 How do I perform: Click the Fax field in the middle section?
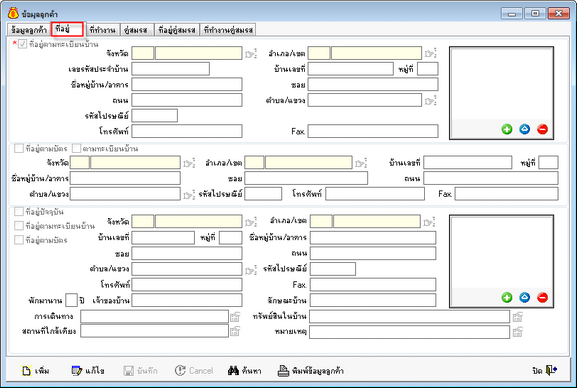pos(507,194)
